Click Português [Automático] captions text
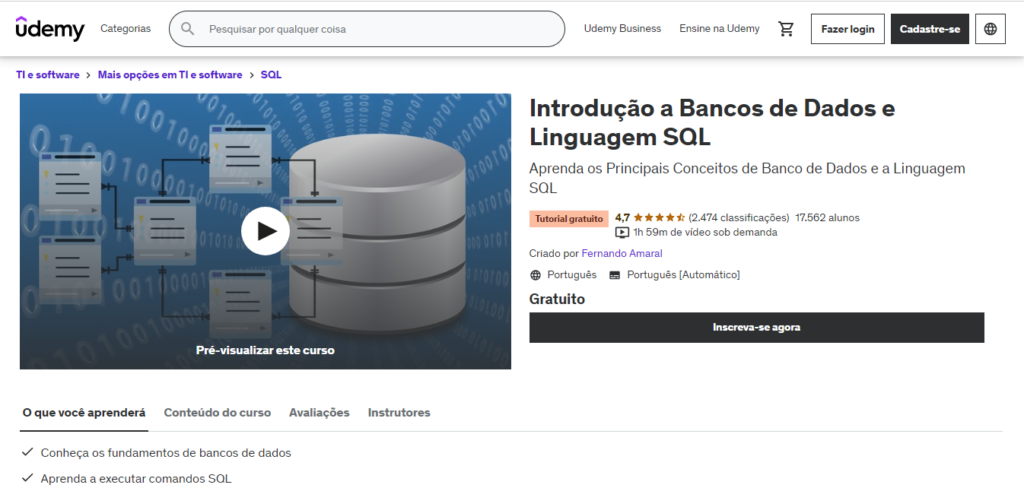The image size is (1024, 488). point(683,275)
